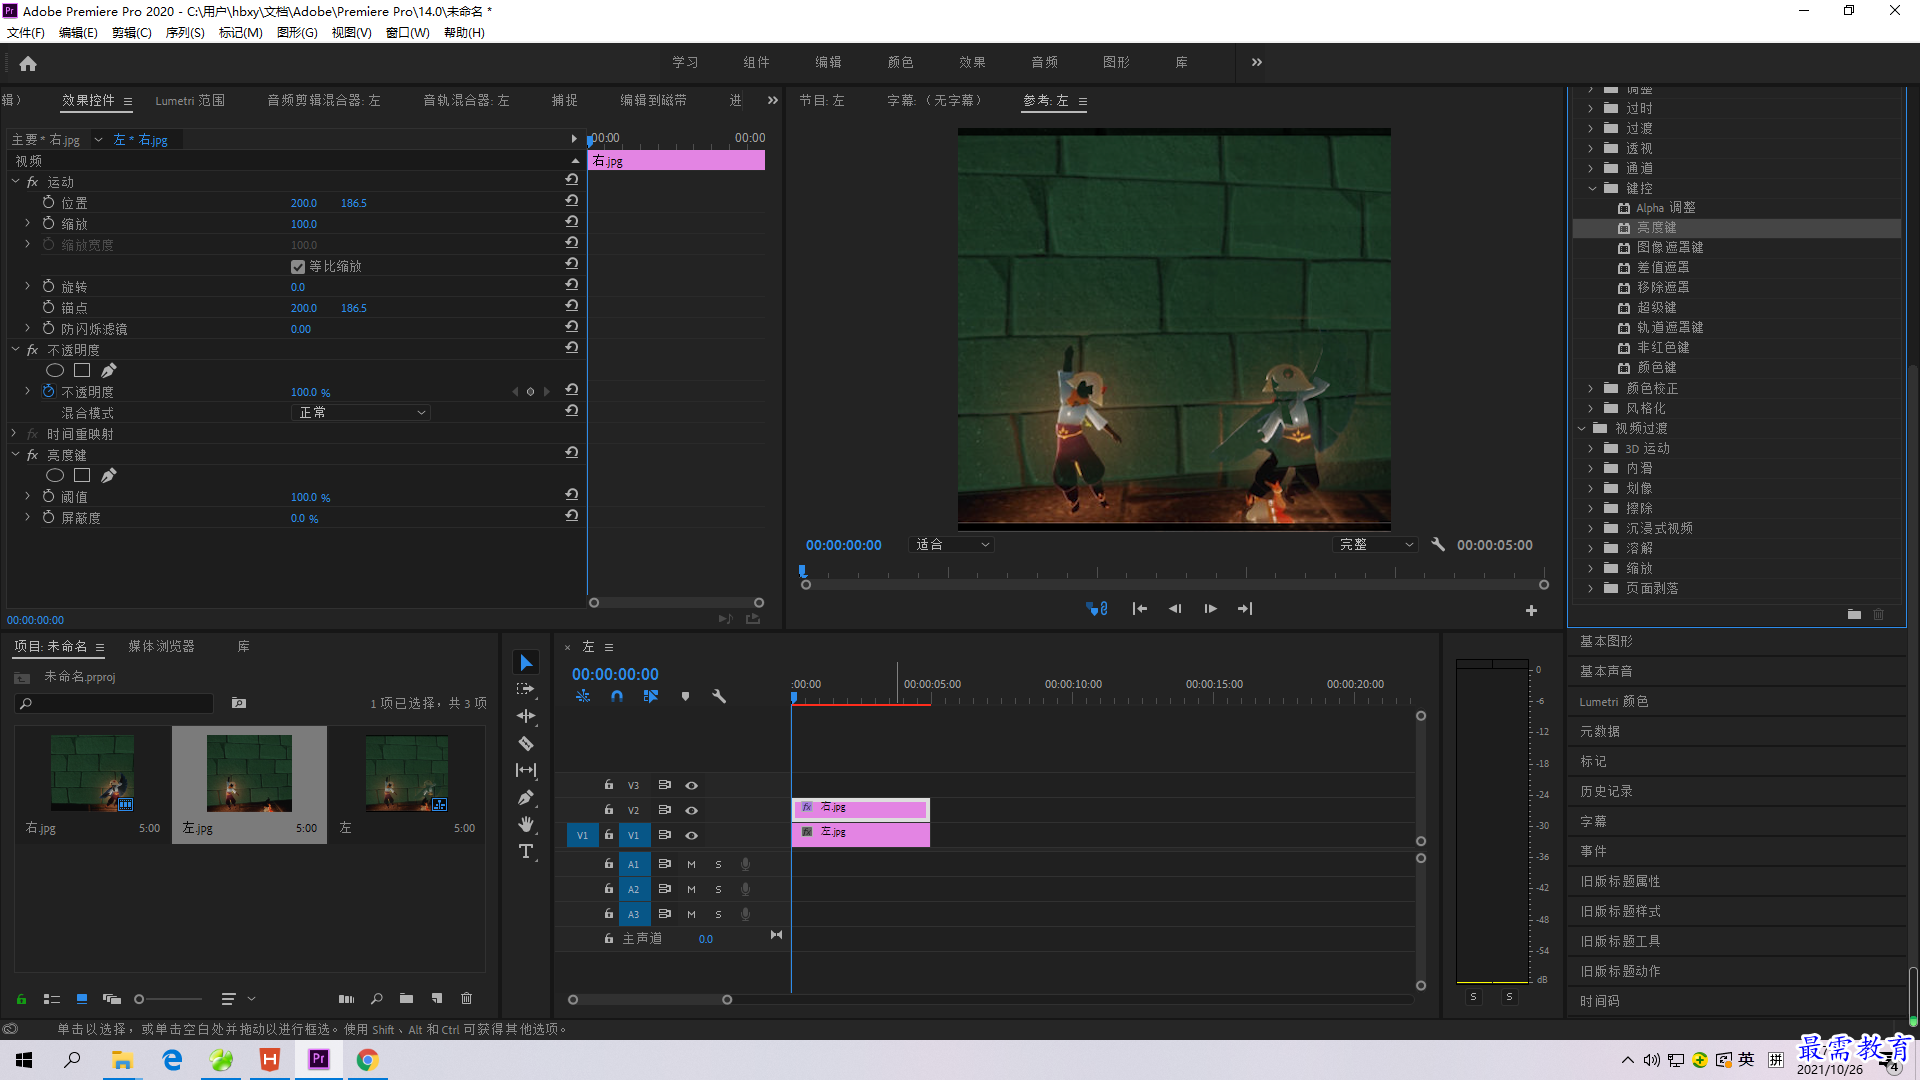Viewport: 1920px width, 1080px height.
Task: Expand the 缩放 parameter
Action: coord(27,223)
